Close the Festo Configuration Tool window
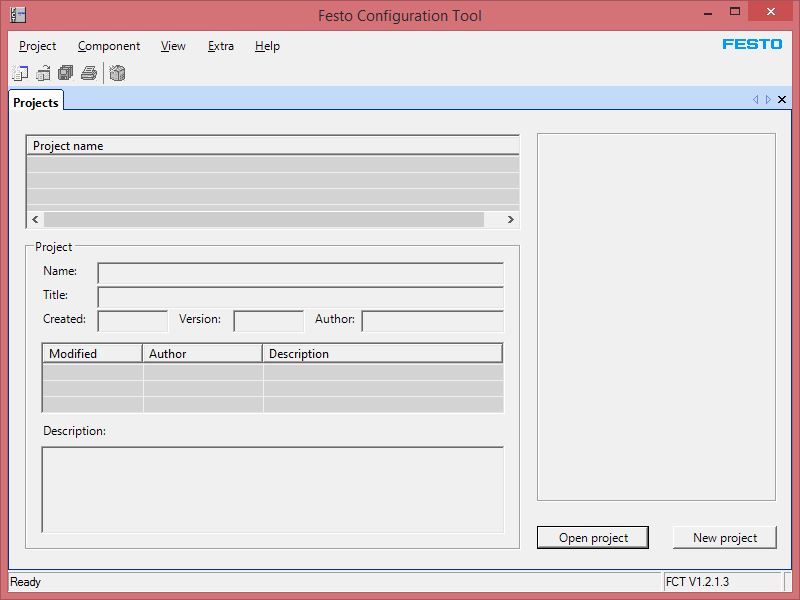Image resolution: width=800 pixels, height=600 pixels. click(x=770, y=12)
